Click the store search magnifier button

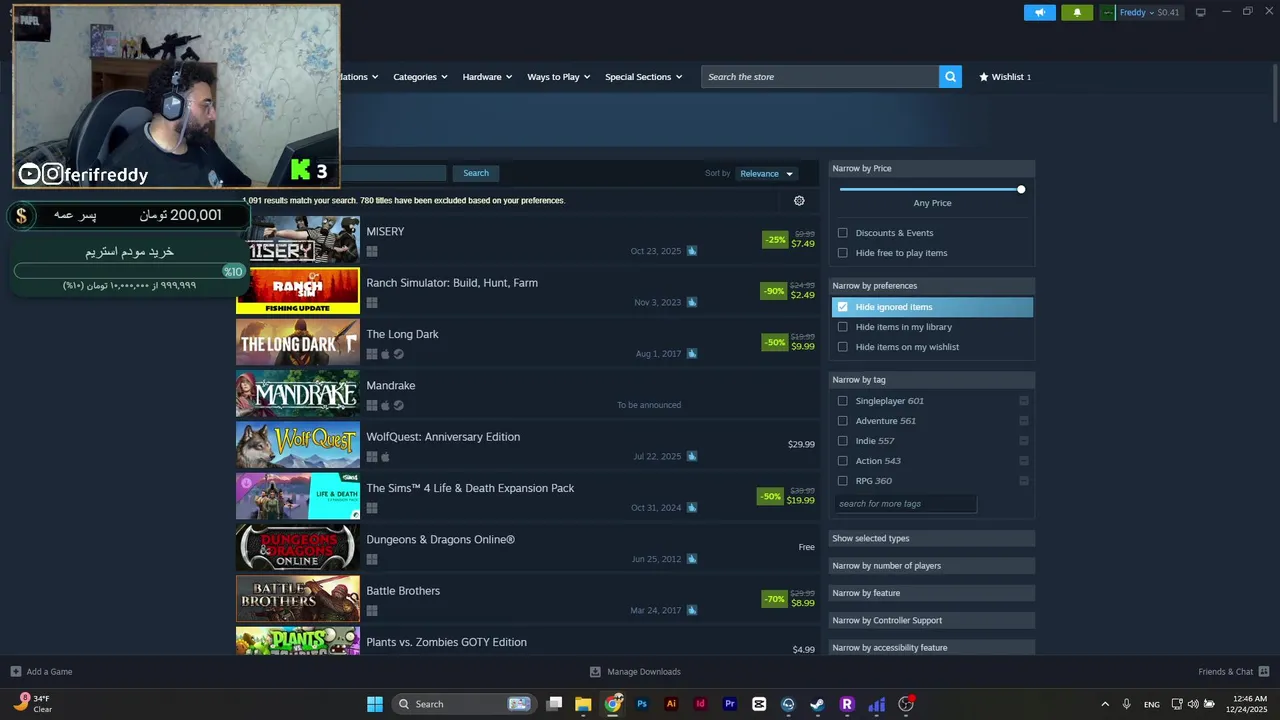[x=950, y=77]
